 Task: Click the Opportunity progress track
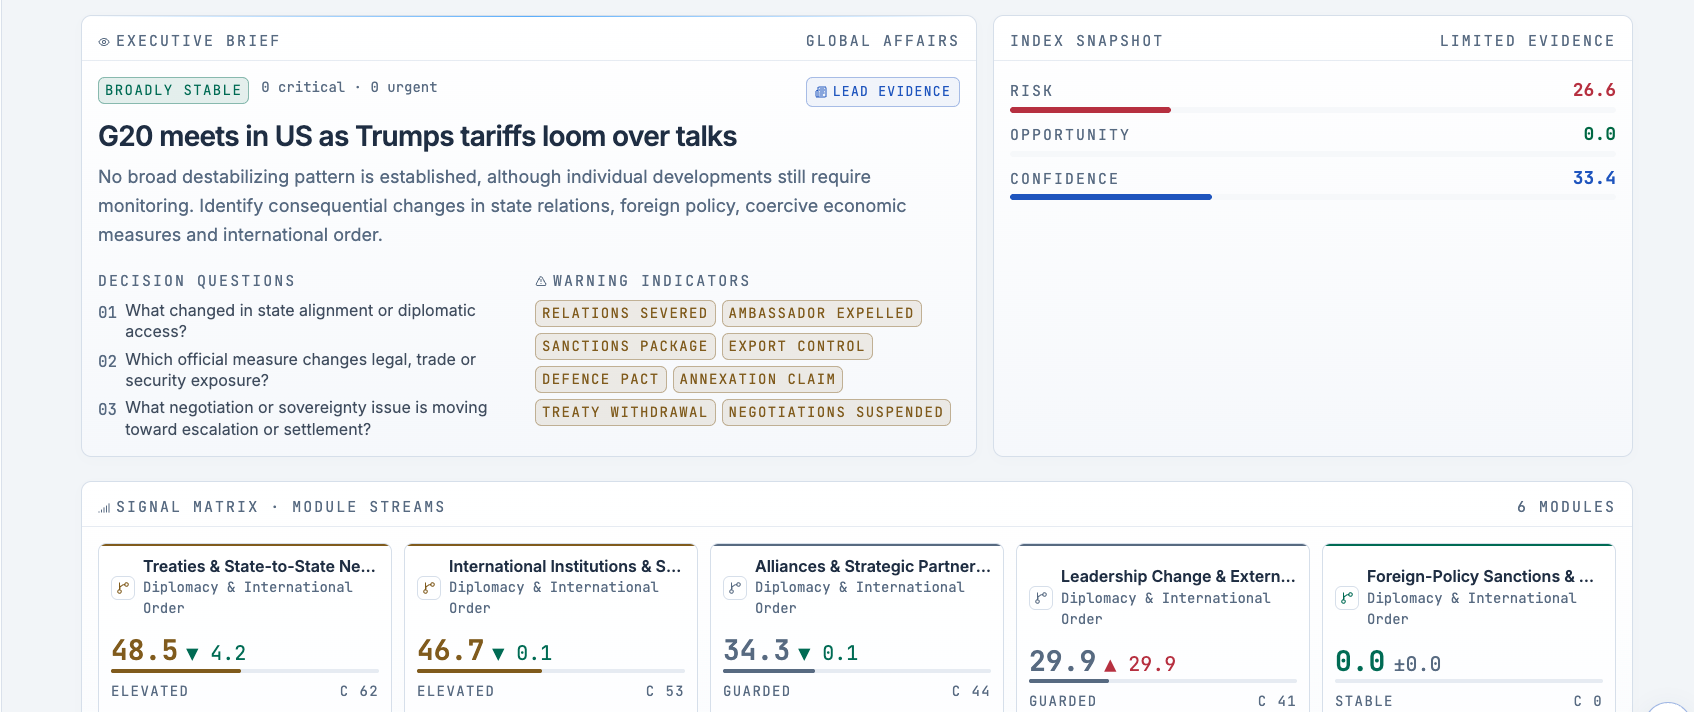(1313, 154)
